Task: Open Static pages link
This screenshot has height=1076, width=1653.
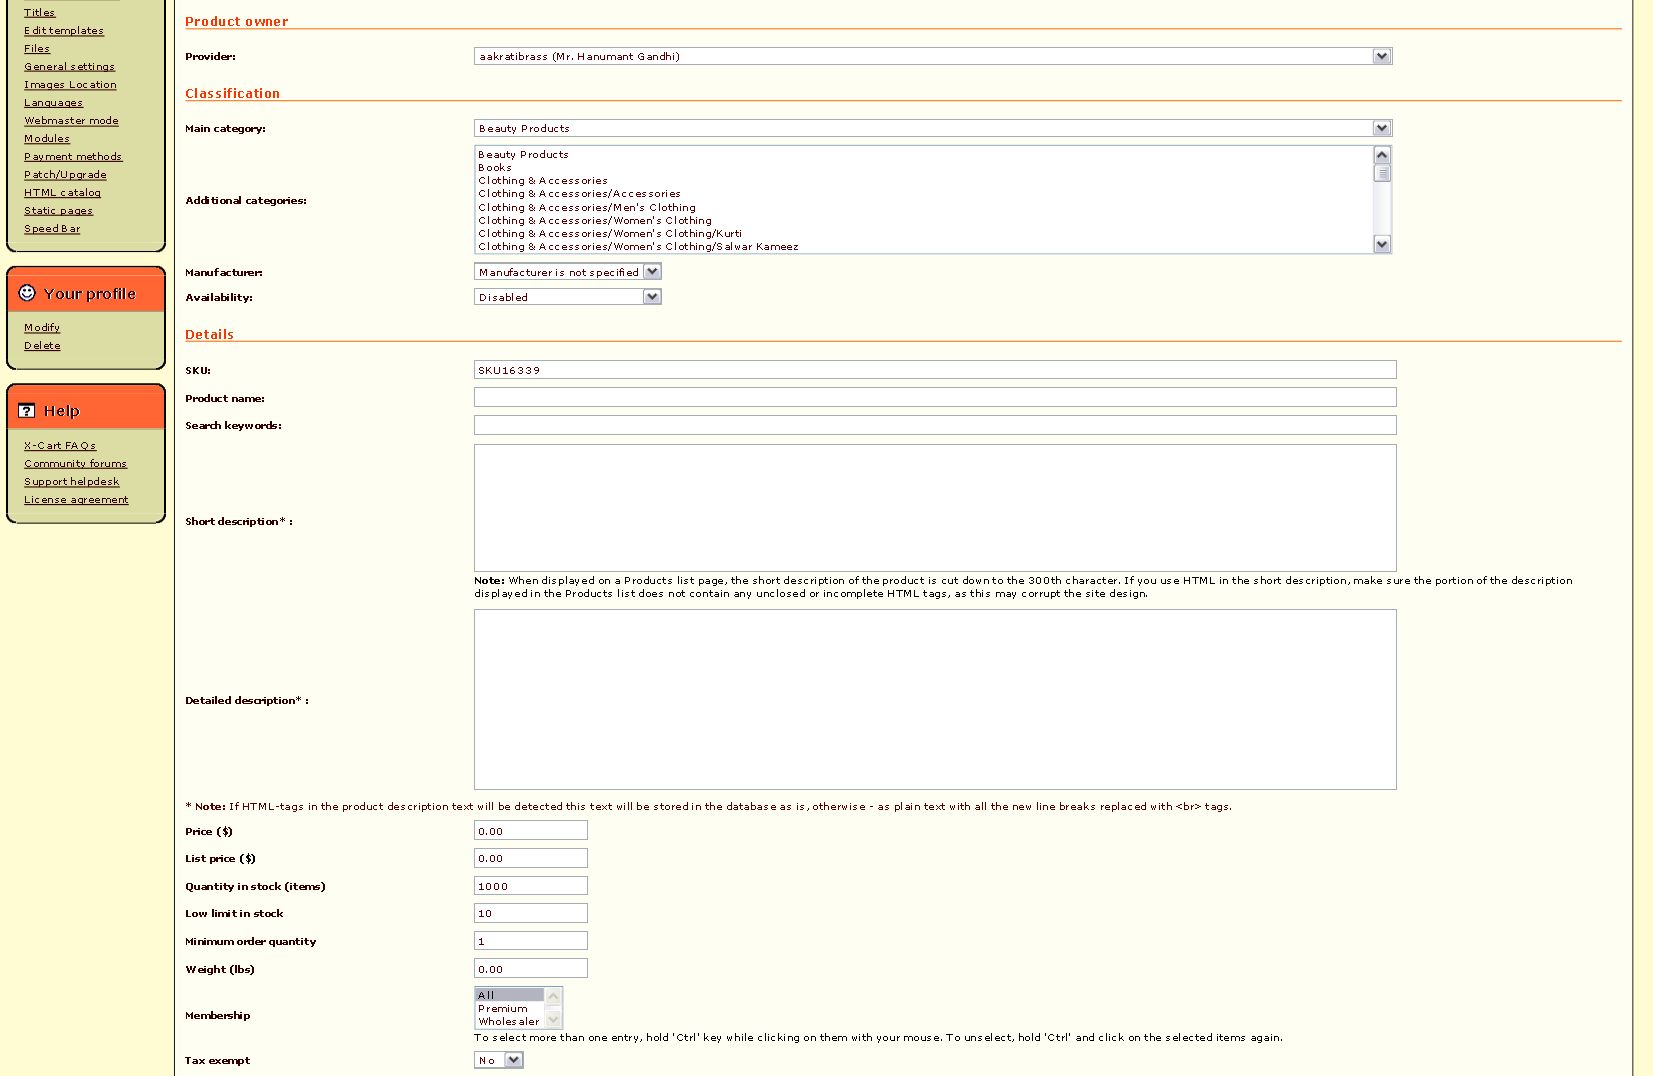Action: 58,211
